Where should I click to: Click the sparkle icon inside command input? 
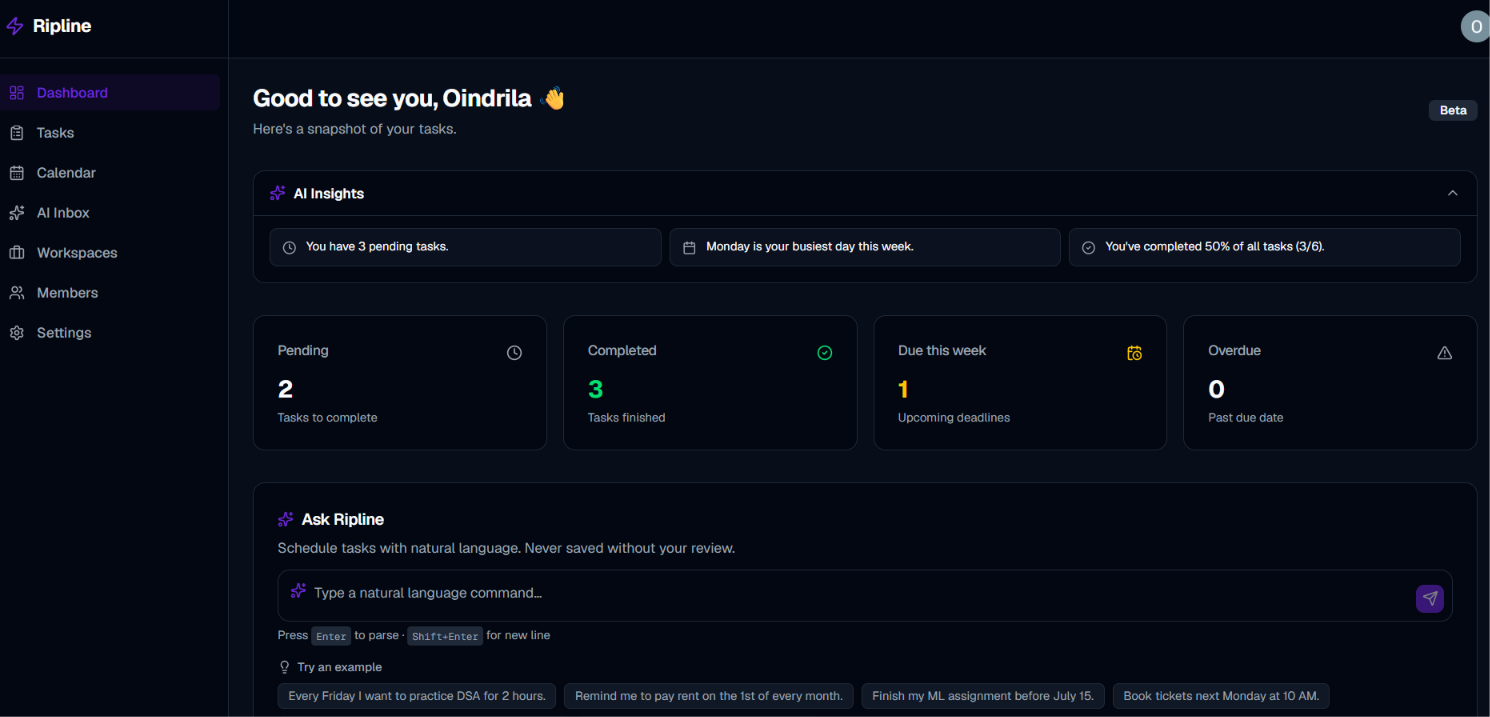pyautogui.click(x=298, y=591)
